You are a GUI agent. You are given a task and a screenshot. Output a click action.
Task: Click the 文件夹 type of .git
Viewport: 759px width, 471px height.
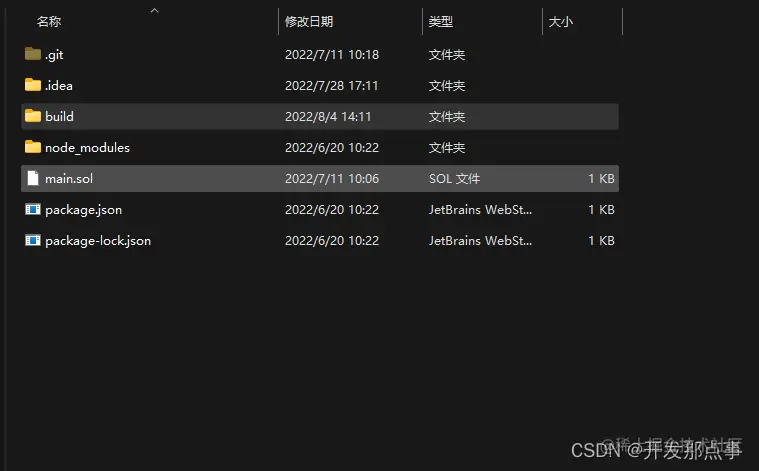[447, 55]
